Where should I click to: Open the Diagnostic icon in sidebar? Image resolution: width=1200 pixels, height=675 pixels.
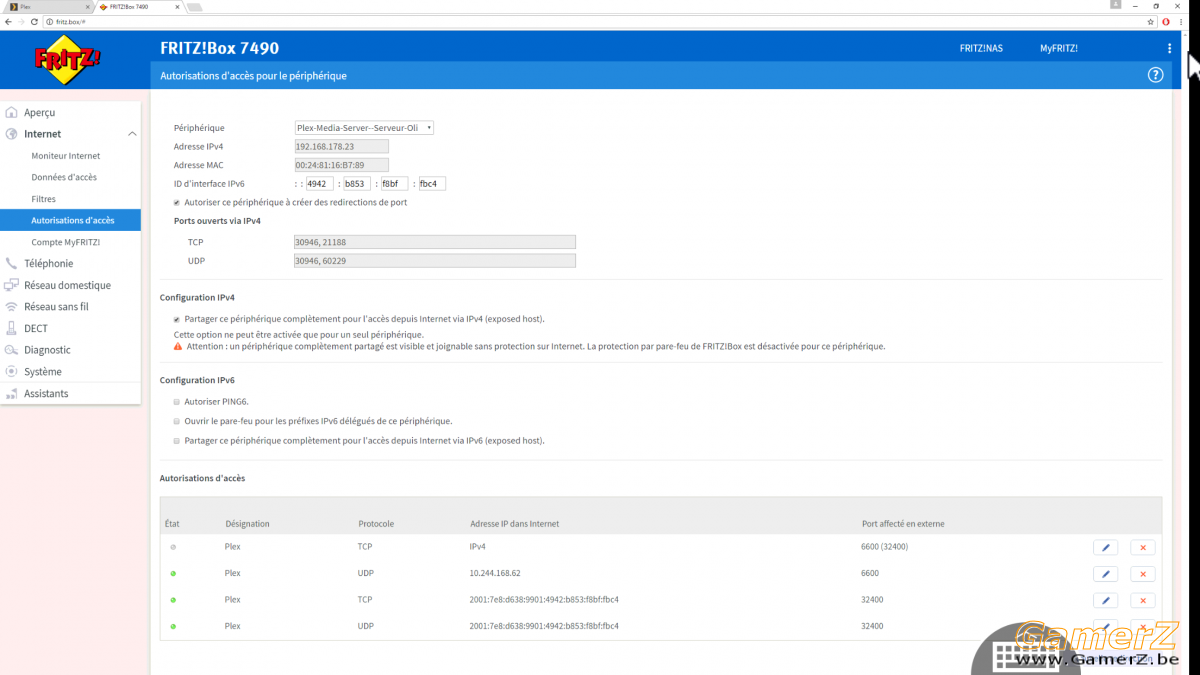12,350
